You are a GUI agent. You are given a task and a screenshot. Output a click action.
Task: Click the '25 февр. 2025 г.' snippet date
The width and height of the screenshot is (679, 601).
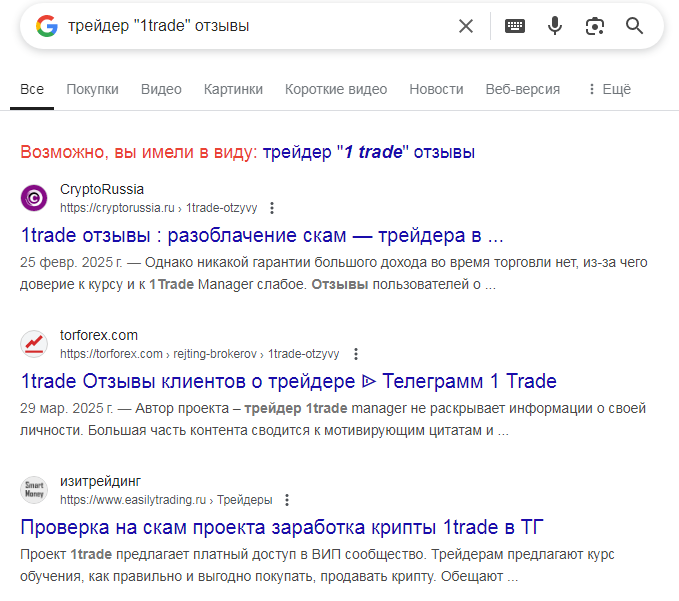tap(71, 262)
